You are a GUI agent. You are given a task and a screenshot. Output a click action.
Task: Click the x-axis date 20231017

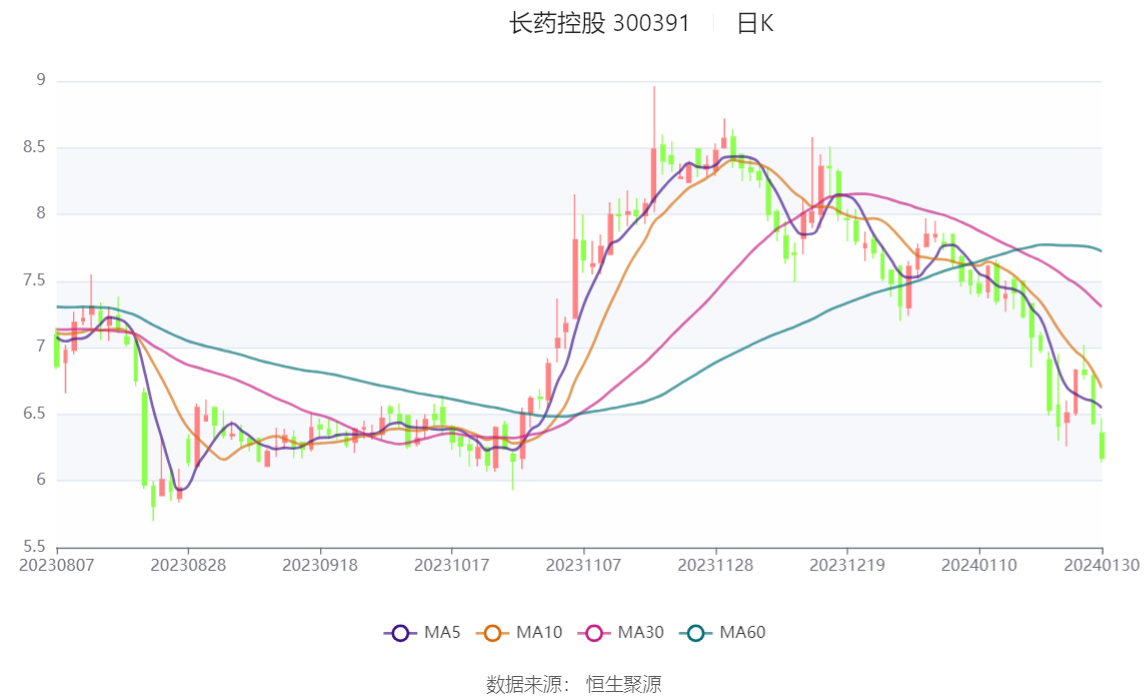tap(452, 566)
